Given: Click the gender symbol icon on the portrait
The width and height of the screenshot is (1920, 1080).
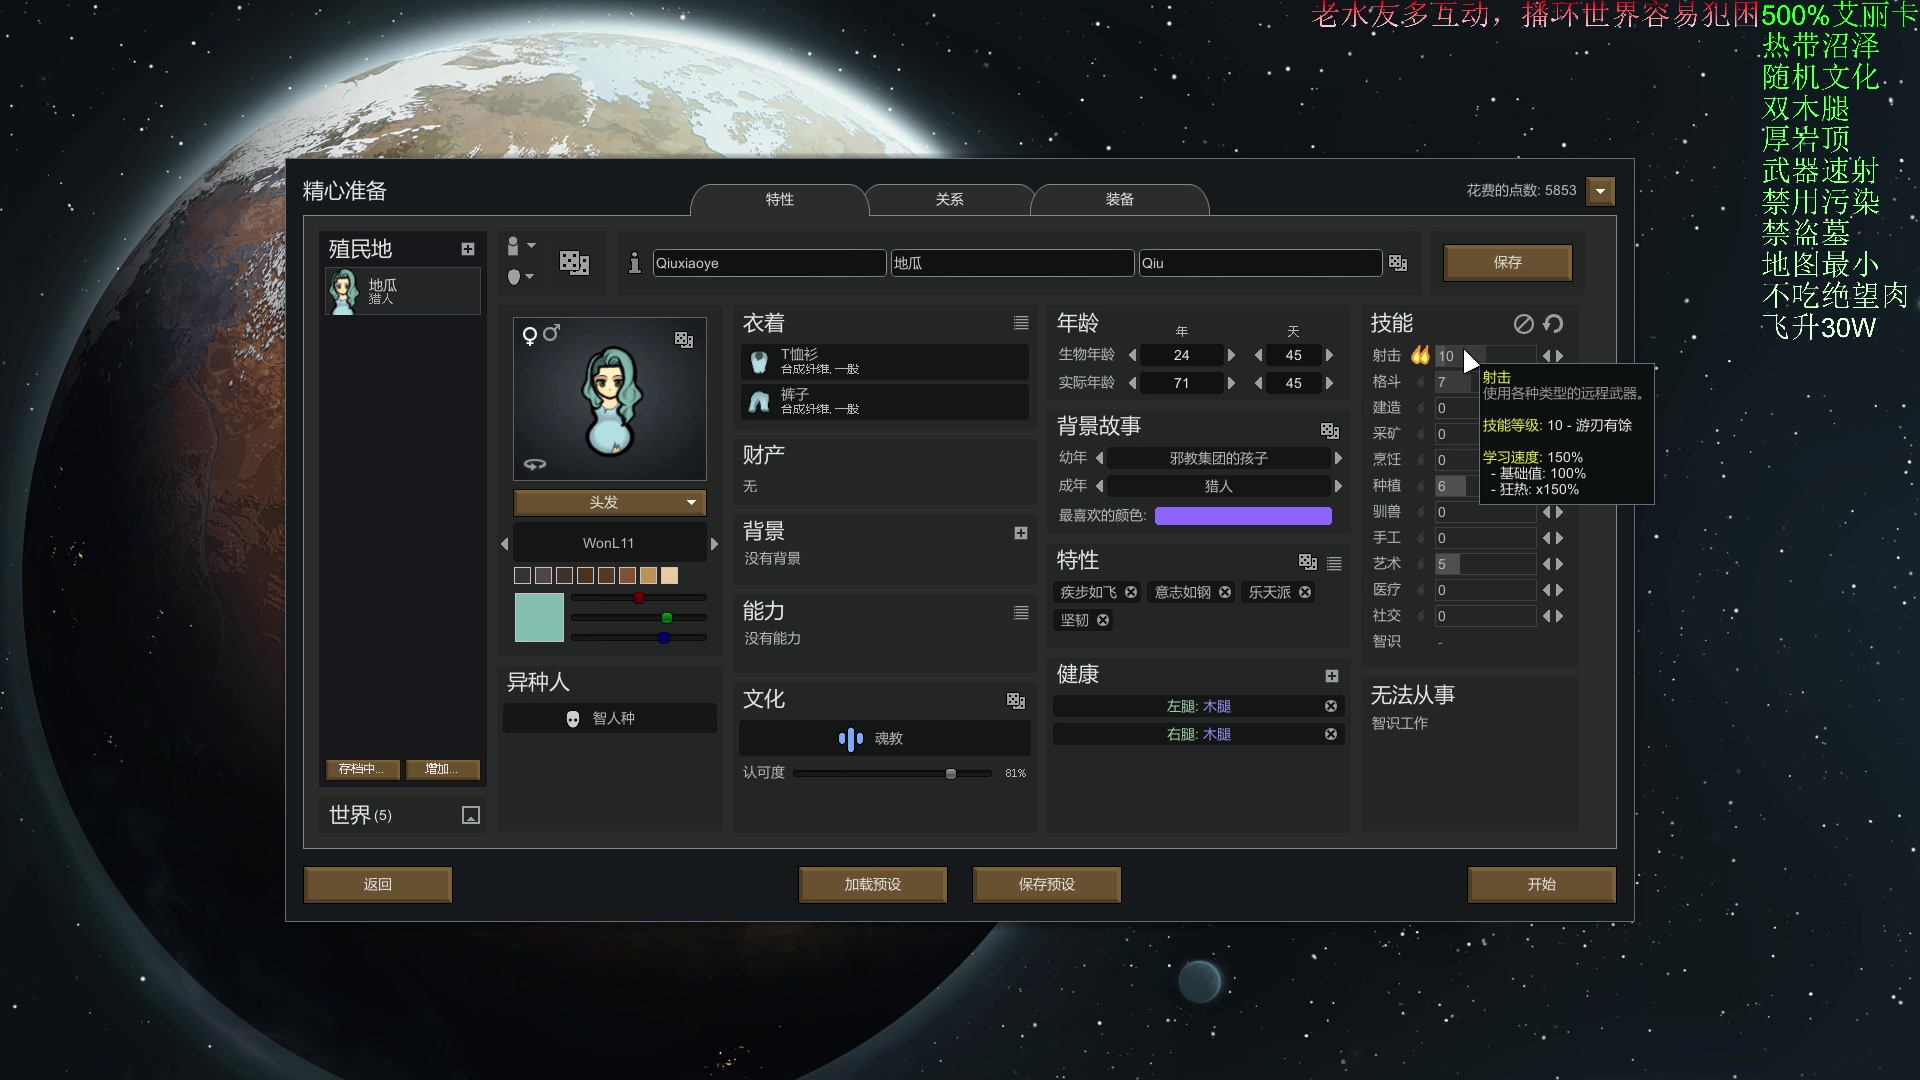Looking at the screenshot, I should coord(540,335).
